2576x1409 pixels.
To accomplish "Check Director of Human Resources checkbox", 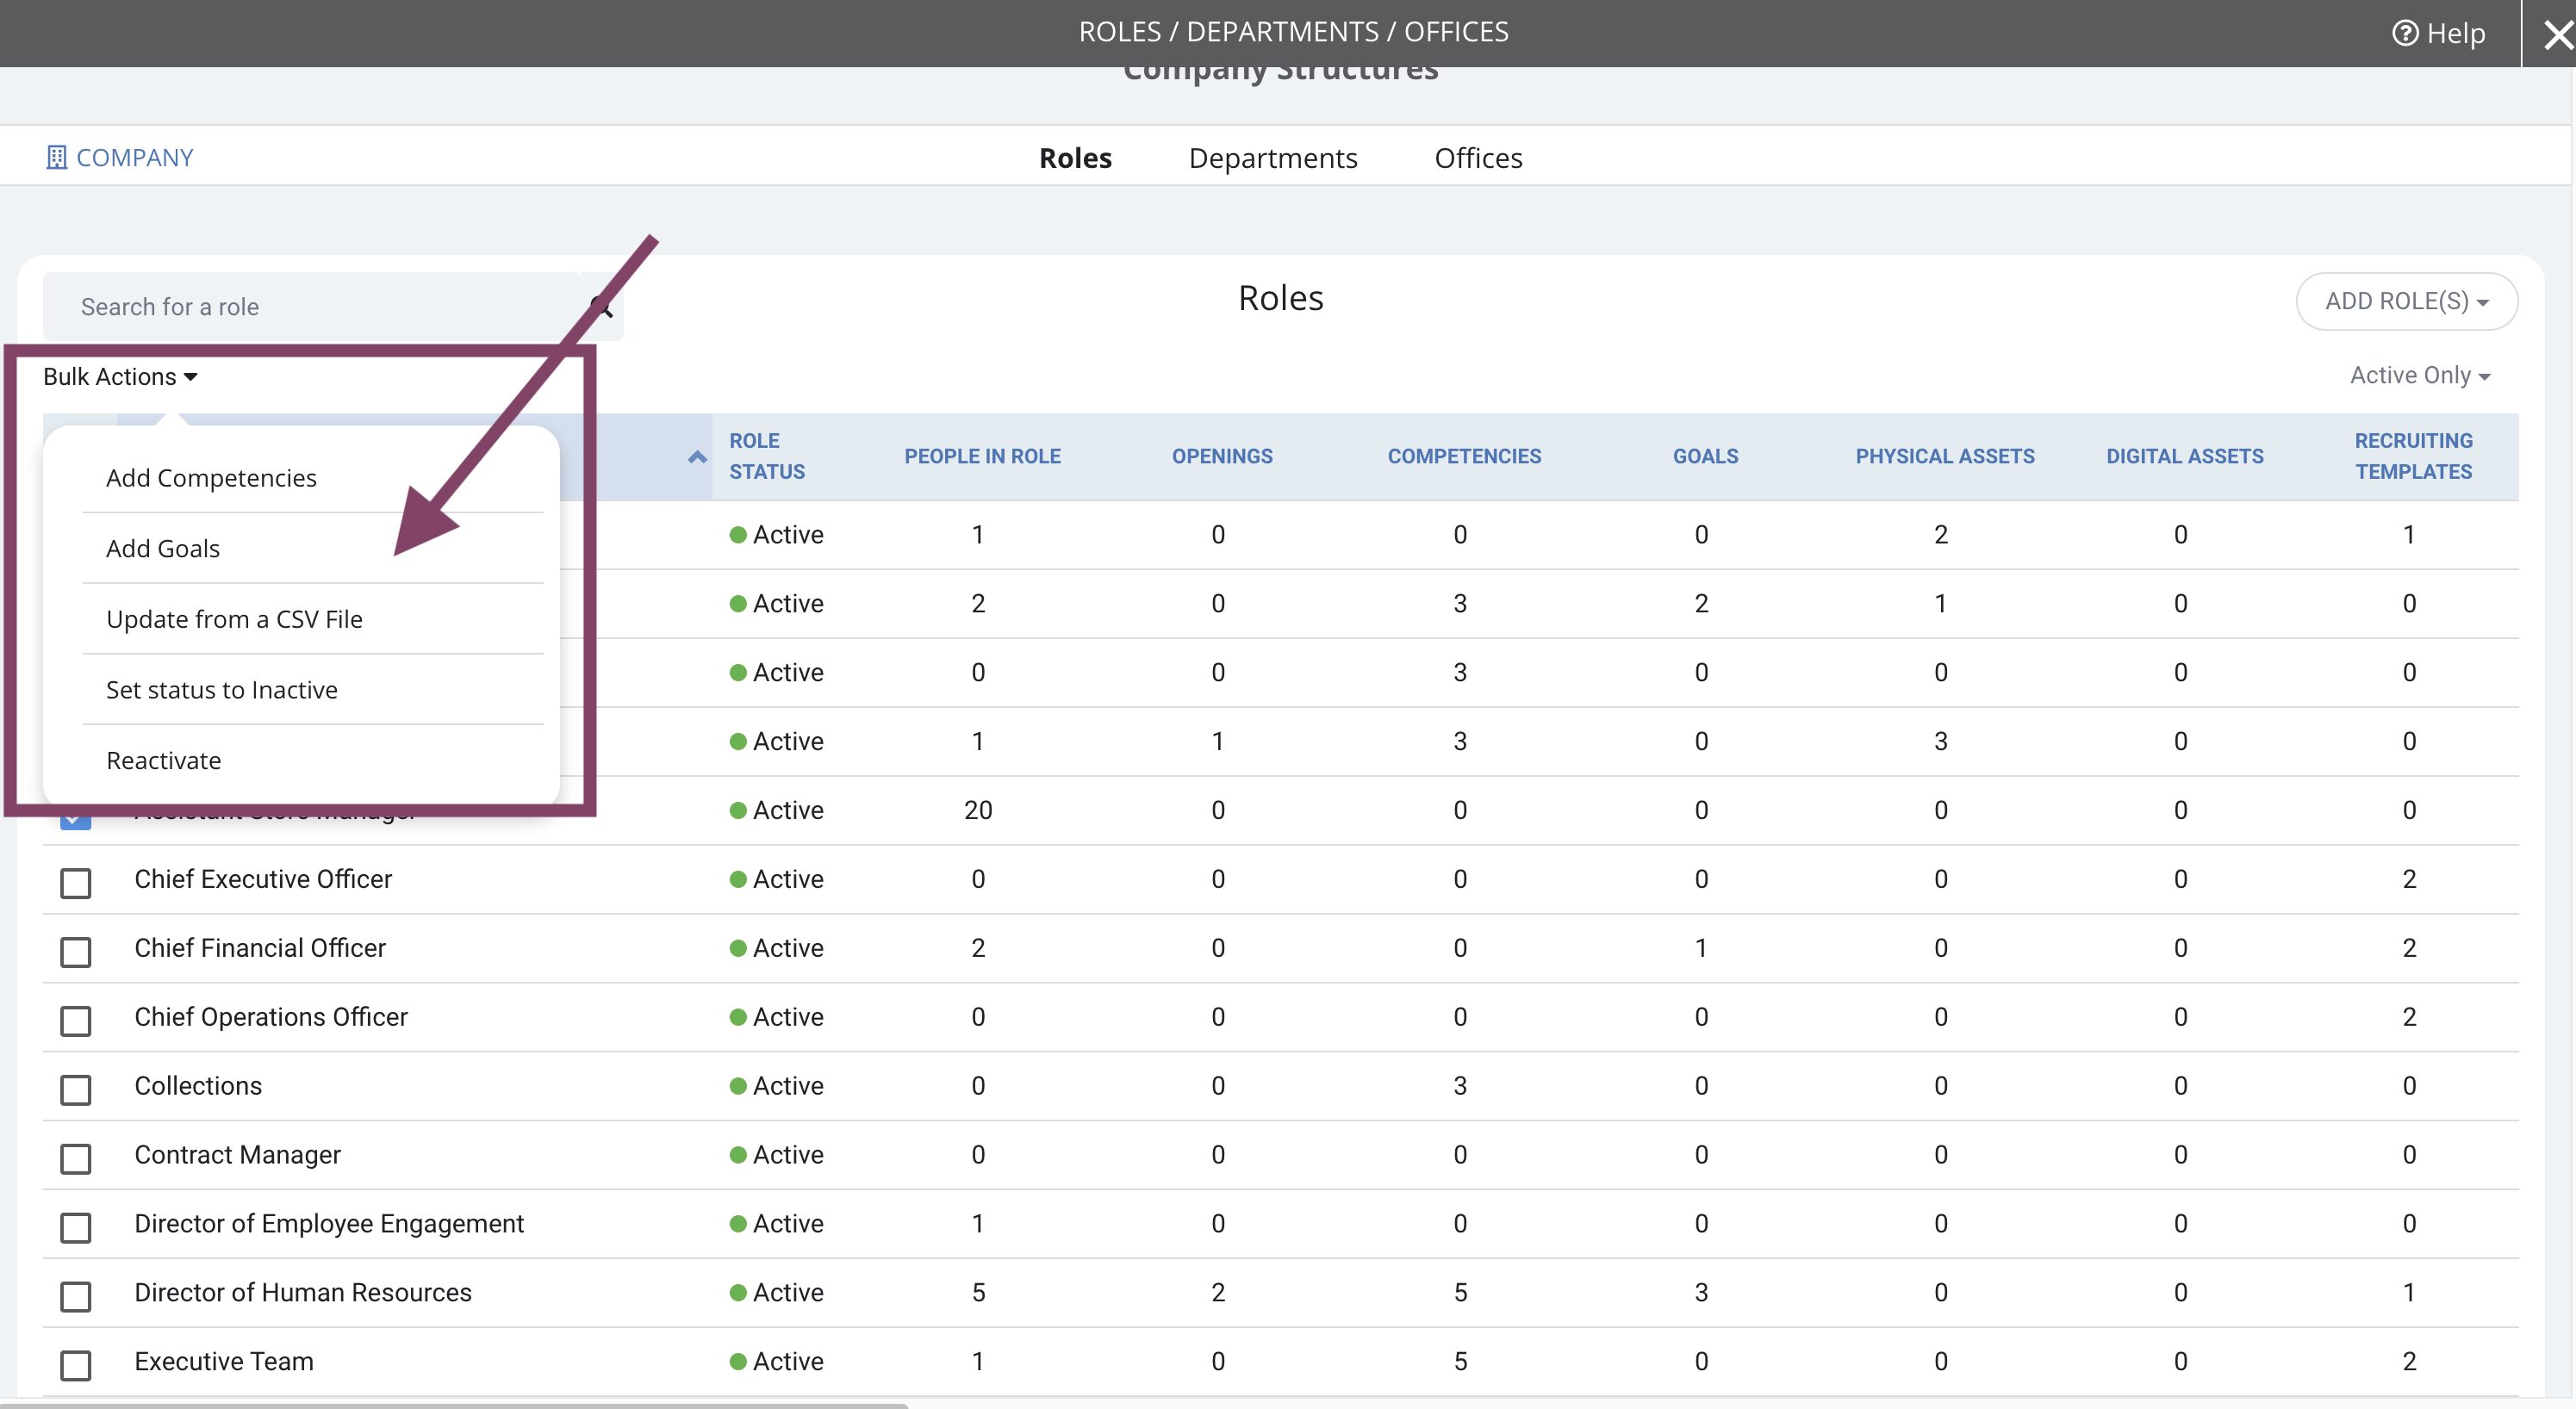I will 76,1296.
